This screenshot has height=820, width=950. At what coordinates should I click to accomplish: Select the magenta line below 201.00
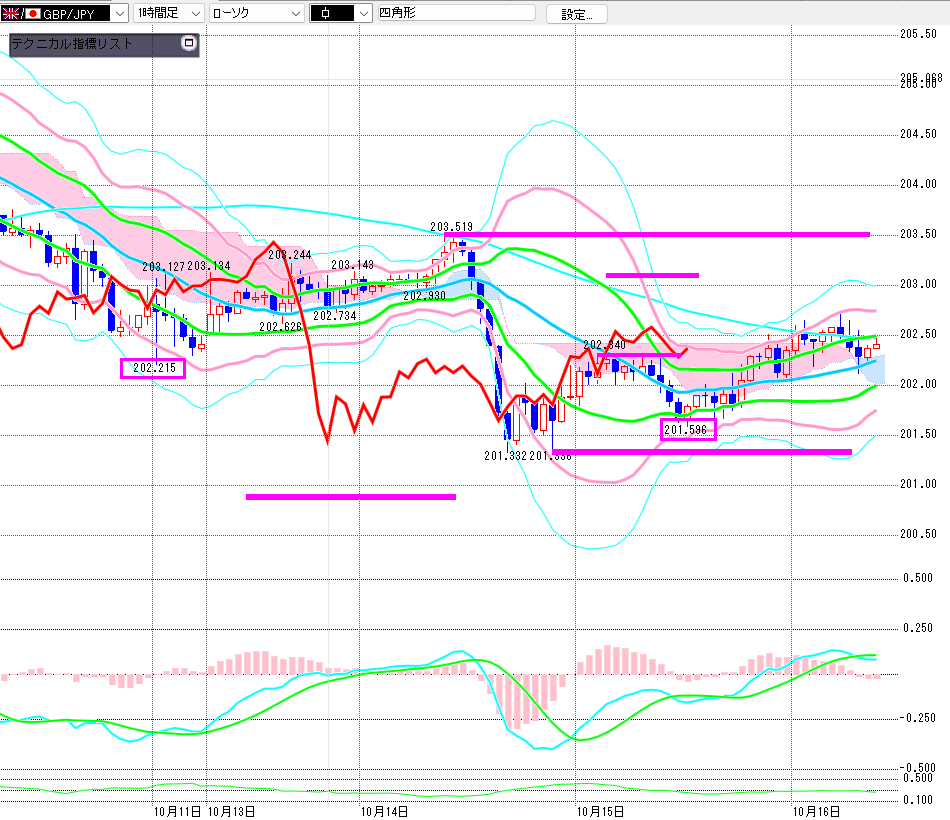[x=350, y=496]
